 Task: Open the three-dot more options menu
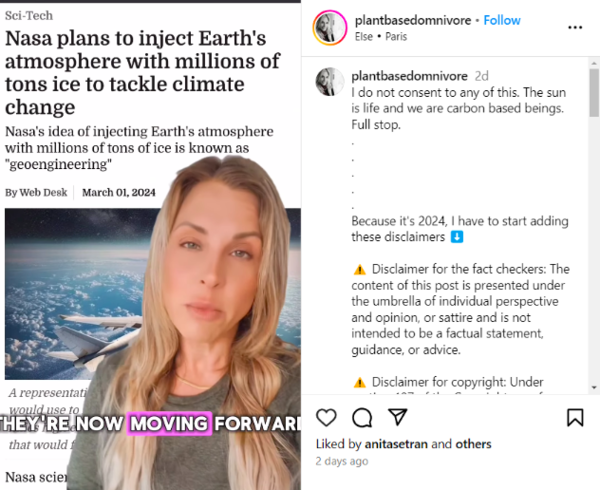(x=575, y=27)
